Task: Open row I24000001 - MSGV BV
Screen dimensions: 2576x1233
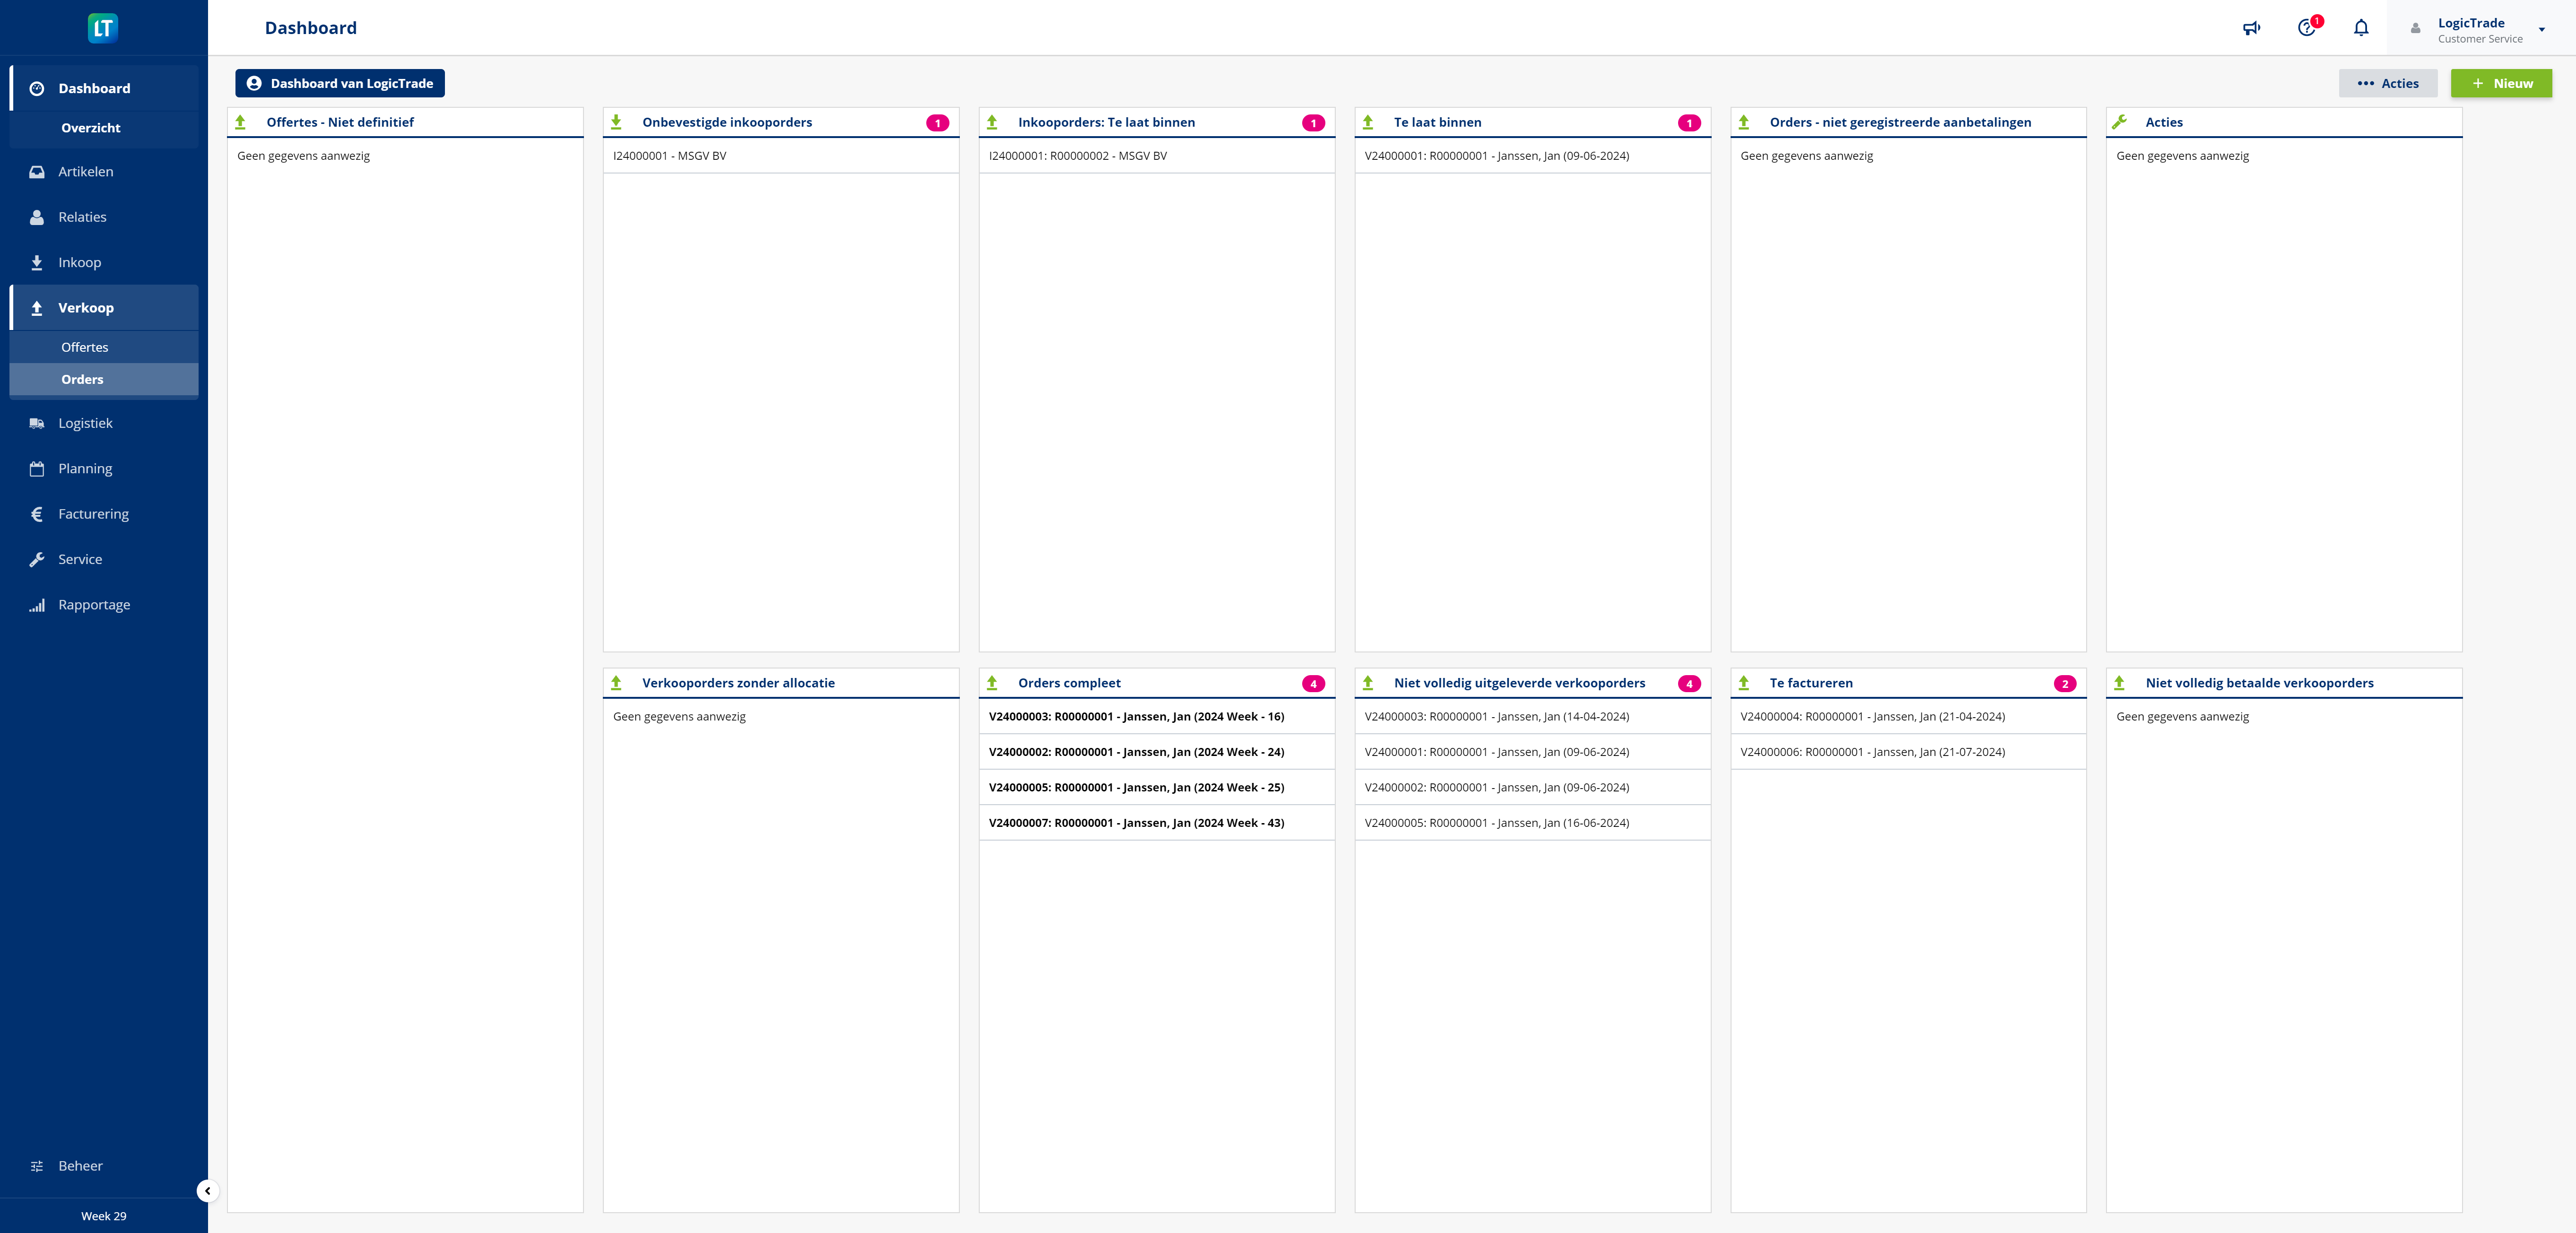Action: (781, 156)
